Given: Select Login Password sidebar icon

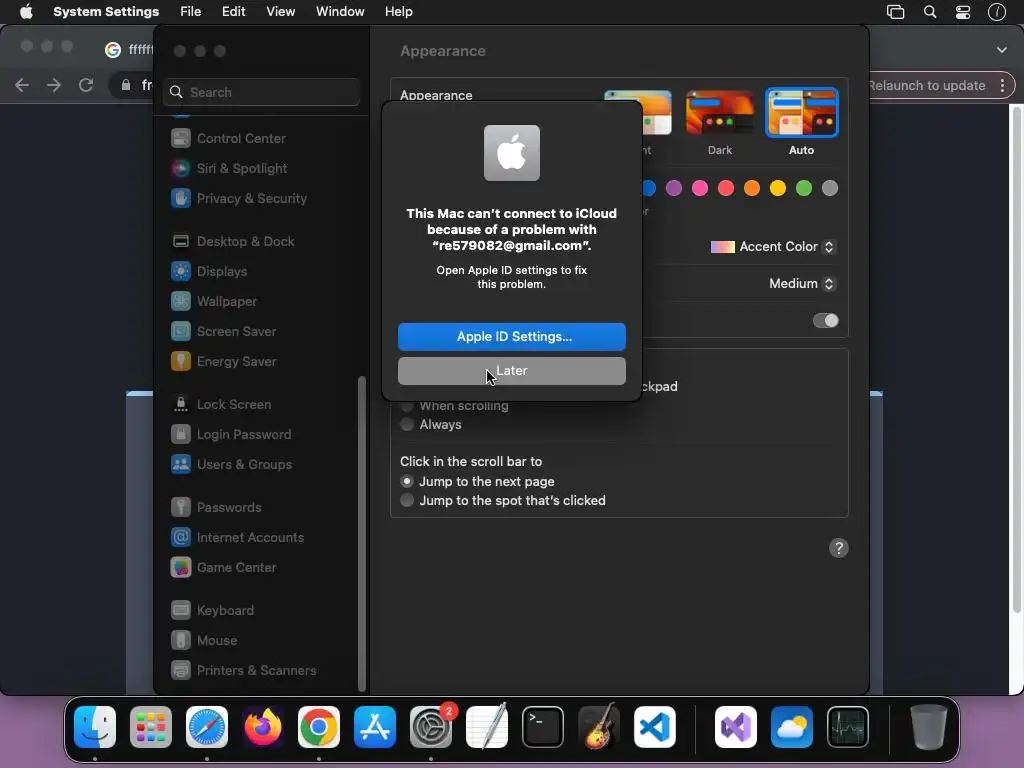Looking at the screenshot, I should (181, 435).
